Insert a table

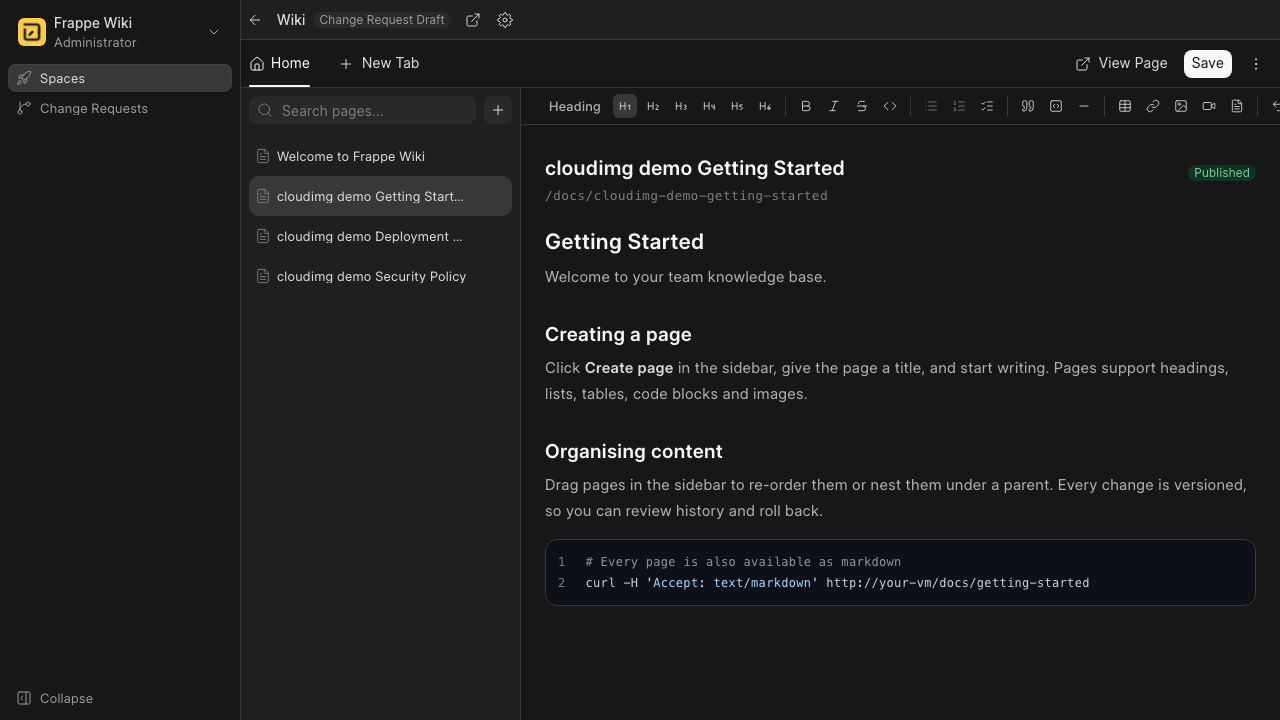click(1125, 106)
